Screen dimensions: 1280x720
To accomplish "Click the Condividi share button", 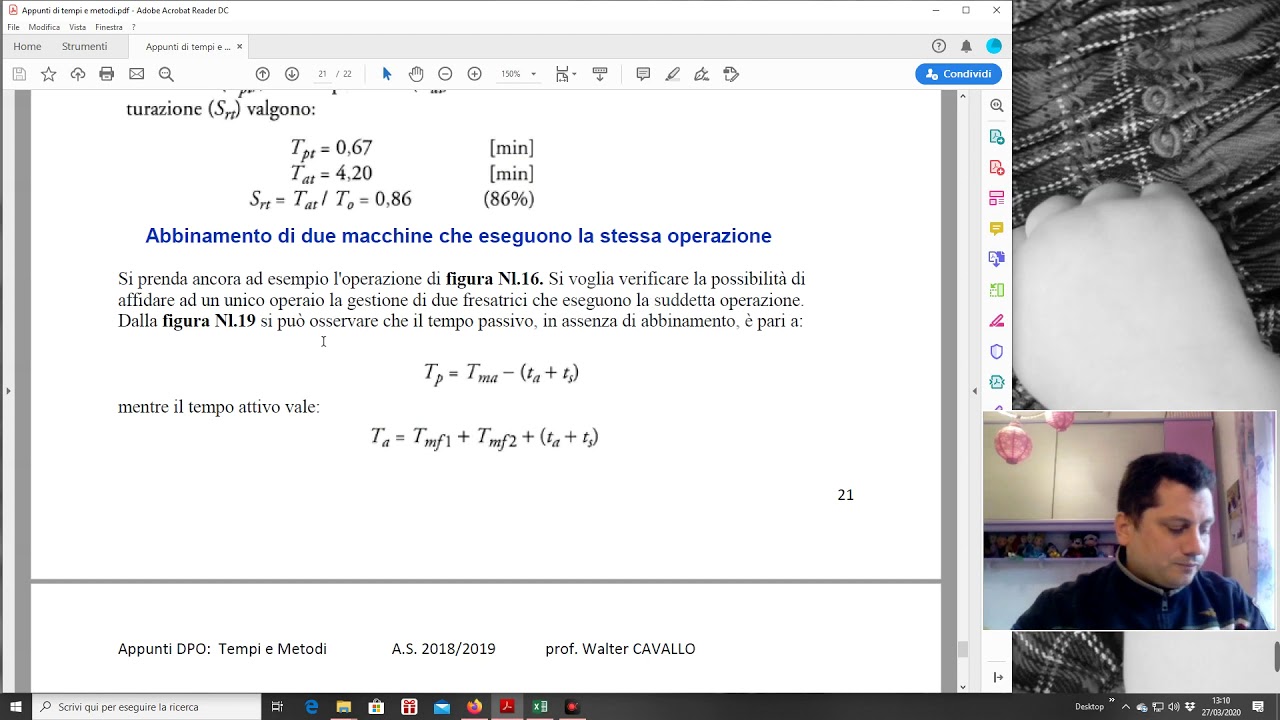I will pos(958,74).
